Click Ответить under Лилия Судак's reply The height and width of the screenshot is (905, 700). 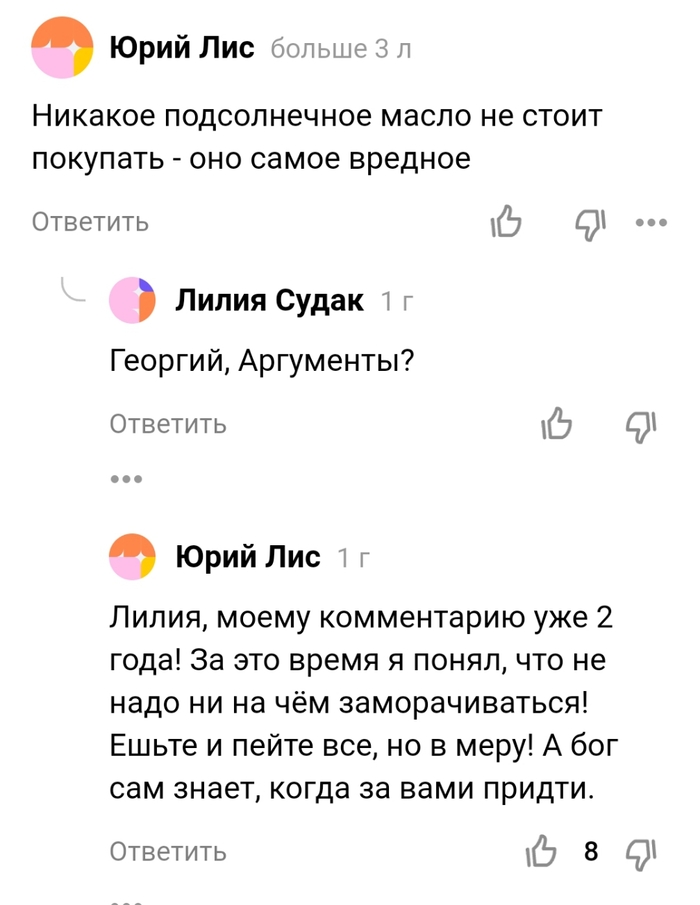pos(167,424)
